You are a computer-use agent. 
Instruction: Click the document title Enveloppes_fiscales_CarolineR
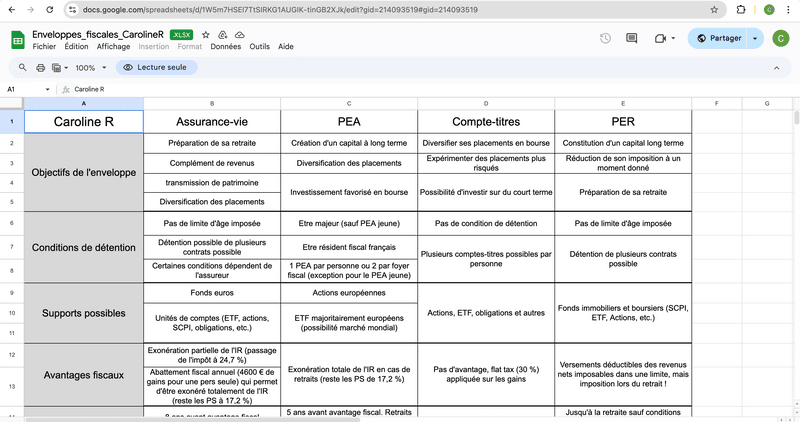click(98, 35)
